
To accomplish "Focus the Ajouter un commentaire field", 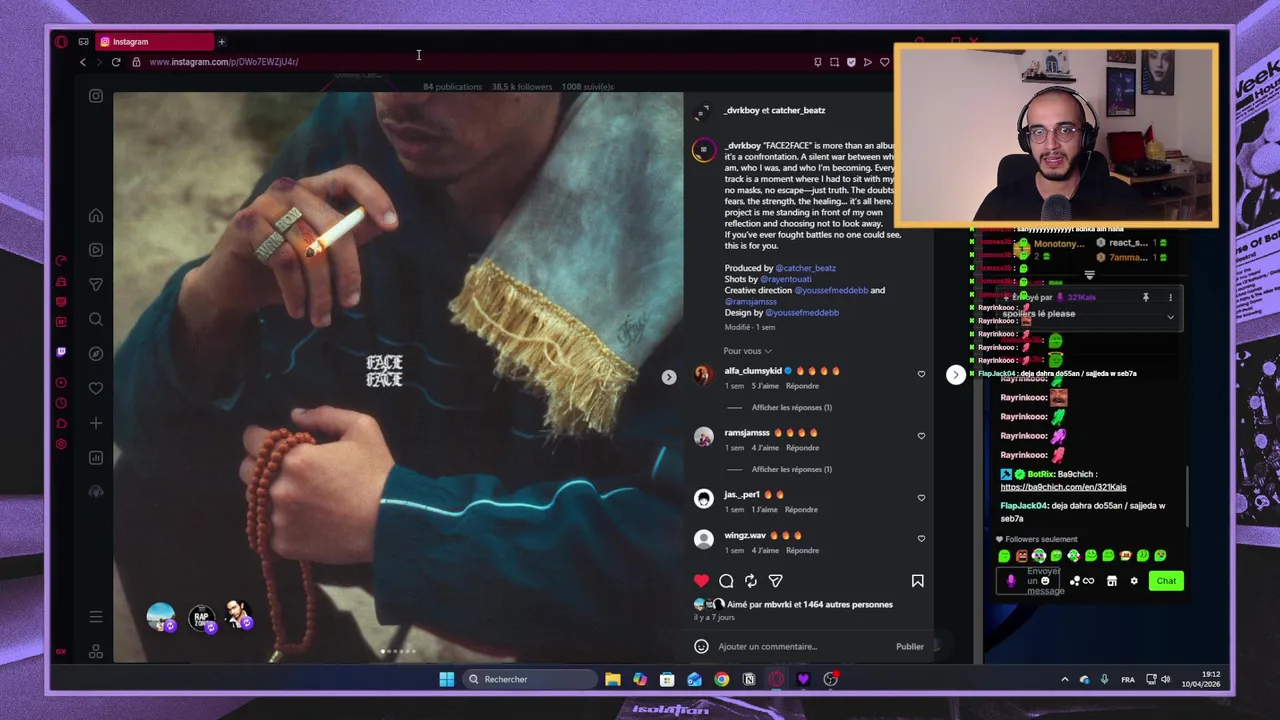I will 800,647.
